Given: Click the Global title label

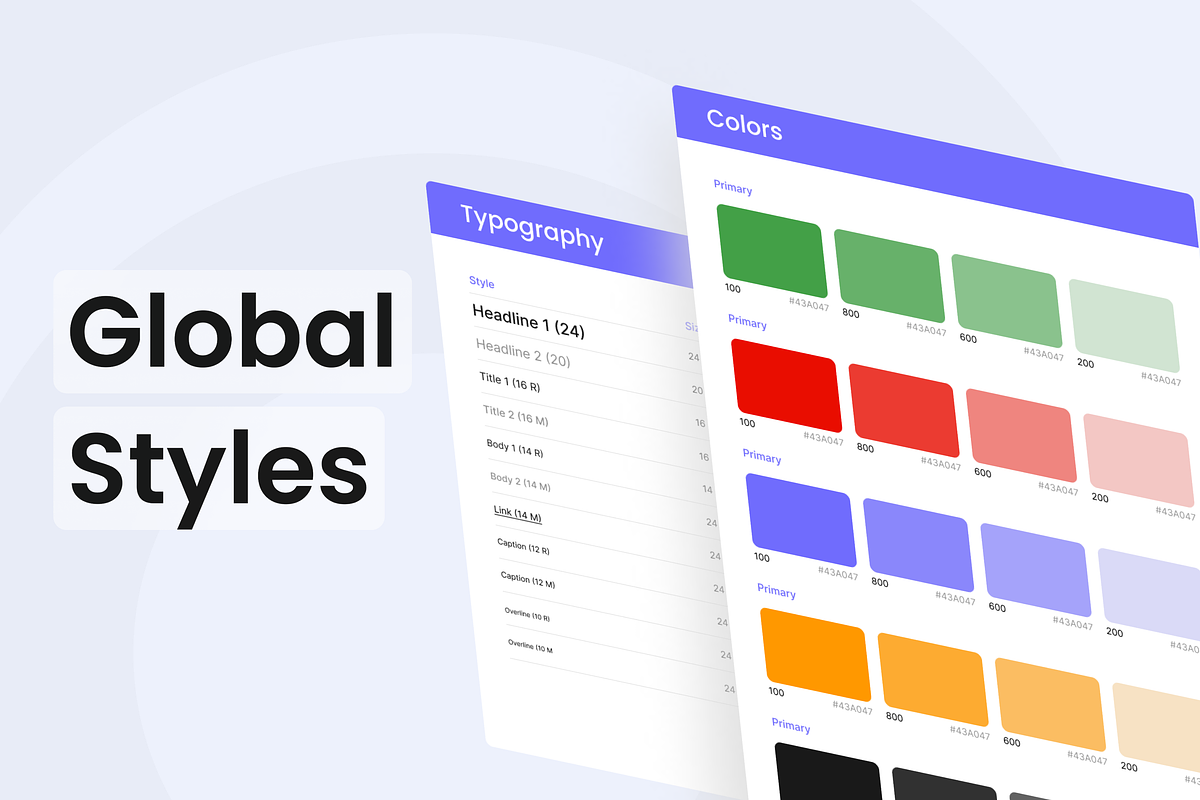Looking at the screenshot, I should click(x=232, y=331).
